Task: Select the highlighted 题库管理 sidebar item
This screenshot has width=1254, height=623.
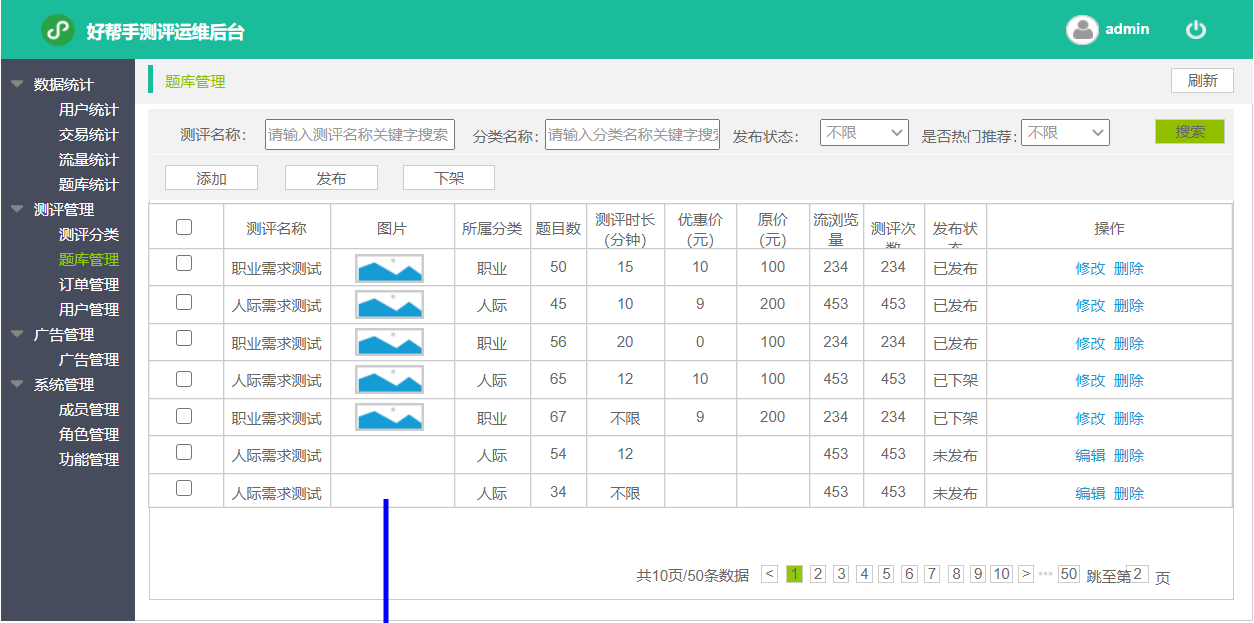Action: [x=88, y=260]
